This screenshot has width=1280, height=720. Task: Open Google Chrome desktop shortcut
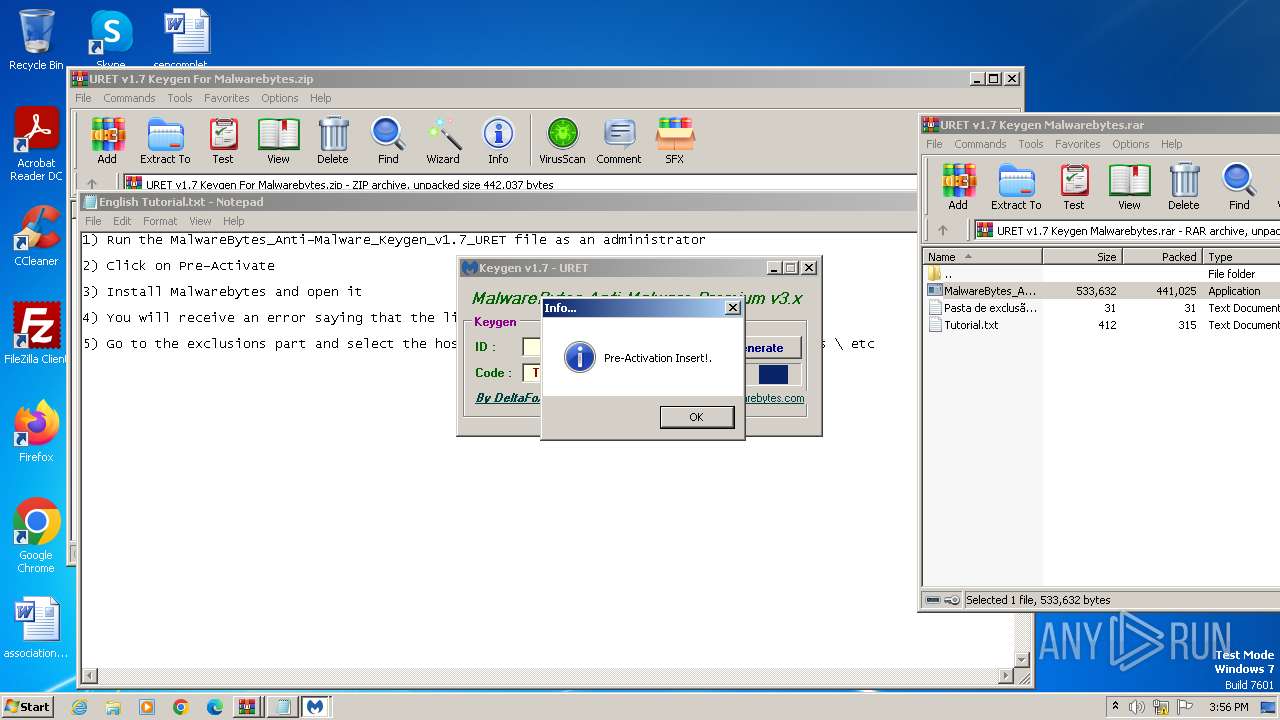36,536
